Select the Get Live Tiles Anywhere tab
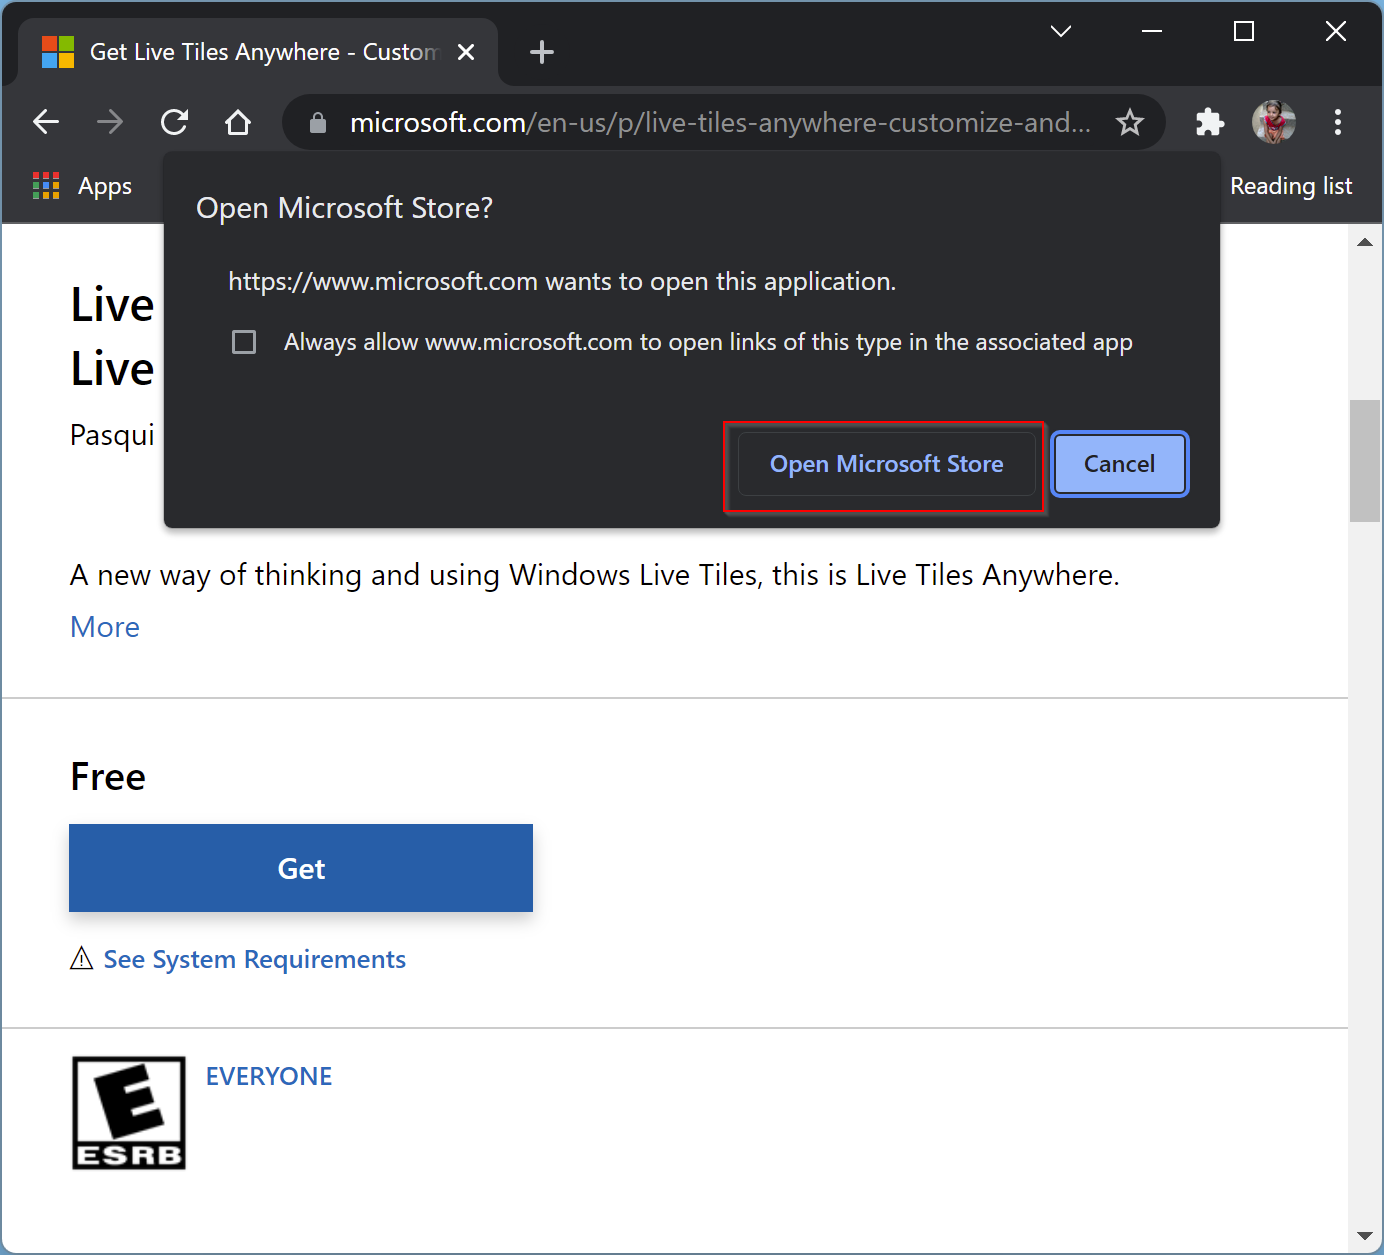 [258, 52]
